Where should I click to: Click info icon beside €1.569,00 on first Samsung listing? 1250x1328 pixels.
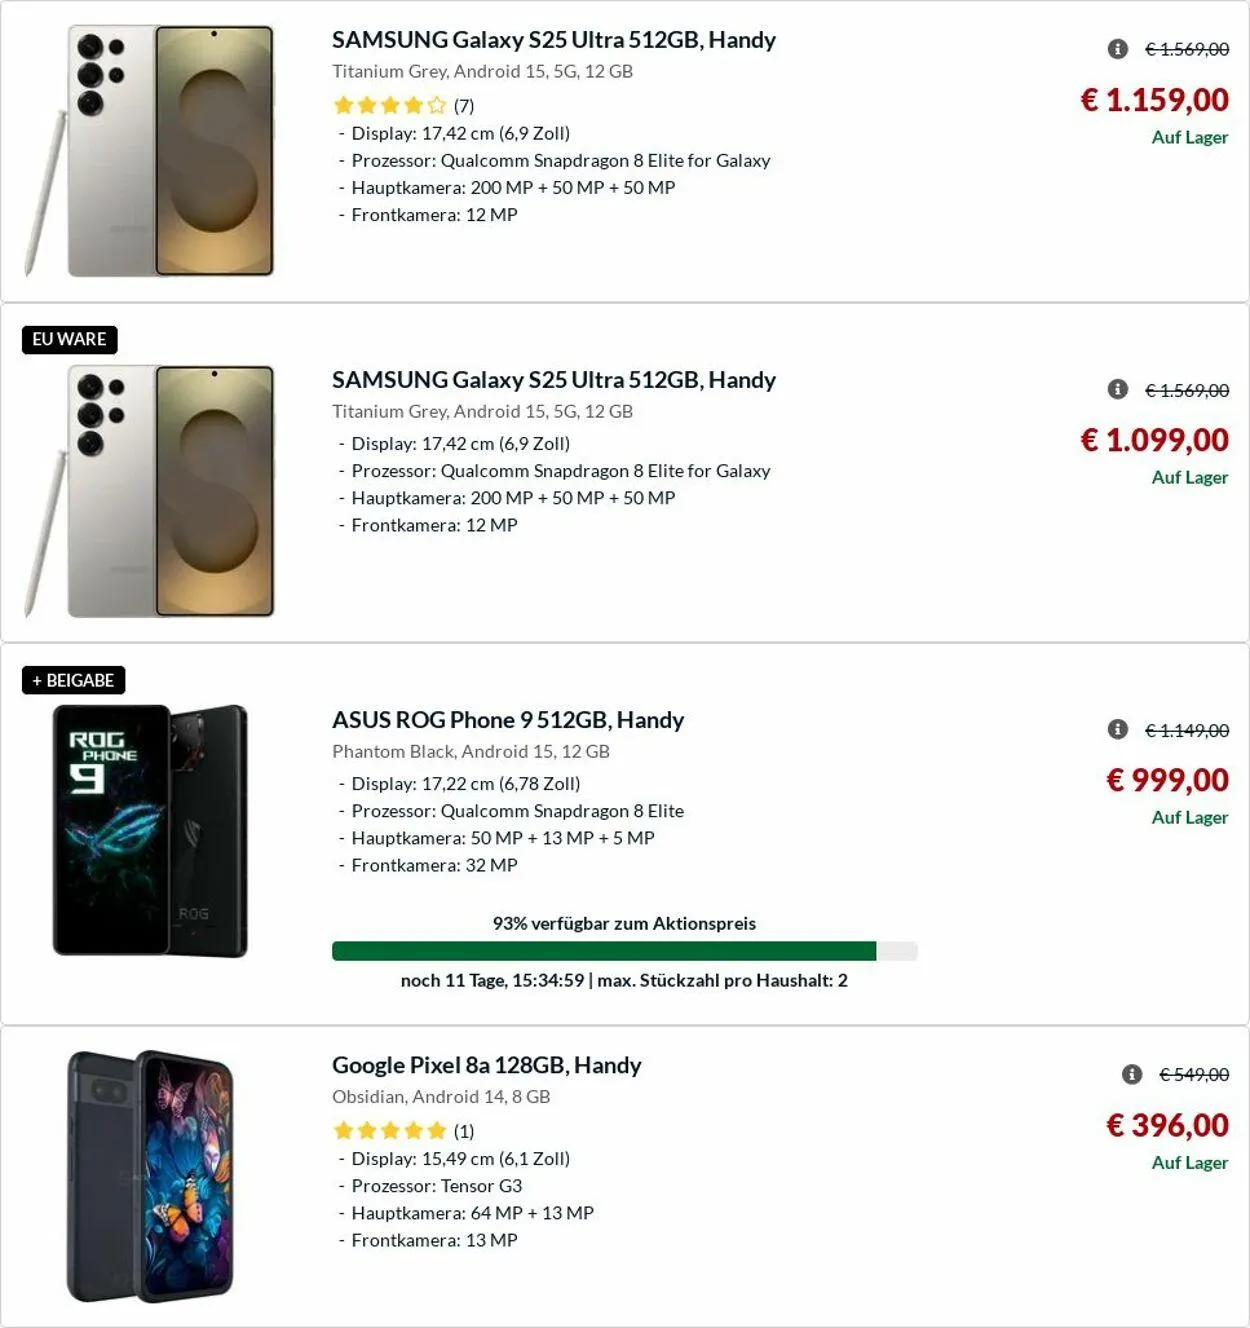[x=1118, y=49]
